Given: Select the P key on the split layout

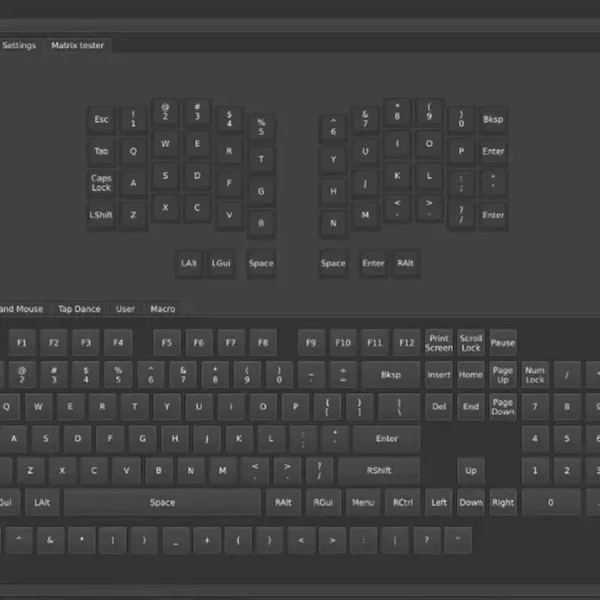Looking at the screenshot, I should 461,151.
